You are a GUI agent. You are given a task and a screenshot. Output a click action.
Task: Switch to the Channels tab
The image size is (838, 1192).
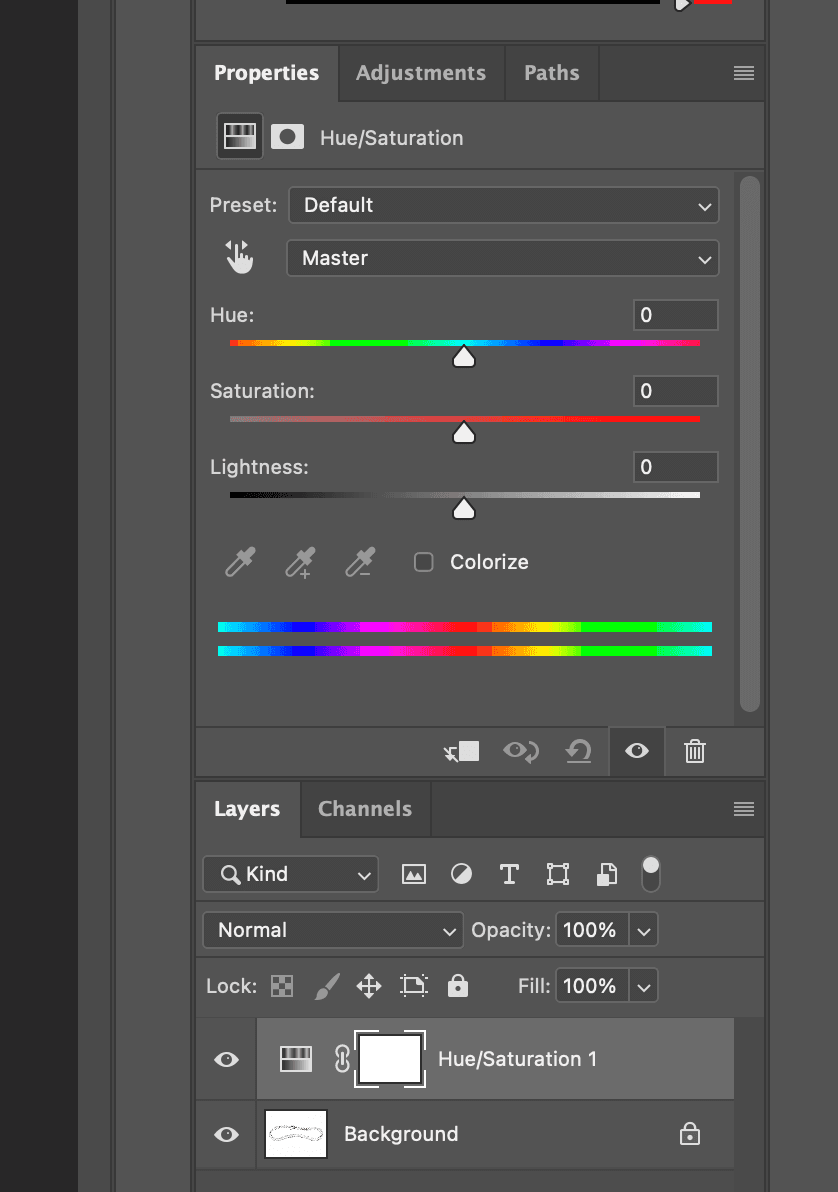(365, 809)
